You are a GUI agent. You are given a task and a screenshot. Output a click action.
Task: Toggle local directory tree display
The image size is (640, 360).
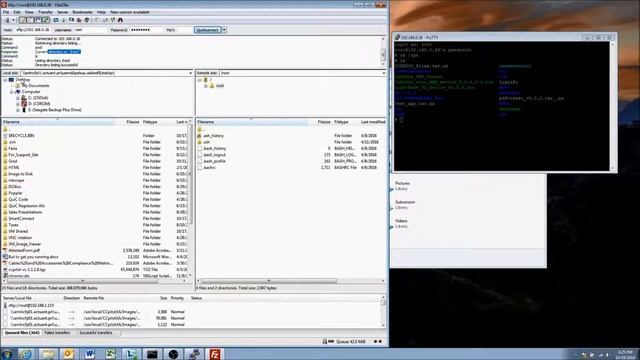pyautogui.click(x=31, y=20)
